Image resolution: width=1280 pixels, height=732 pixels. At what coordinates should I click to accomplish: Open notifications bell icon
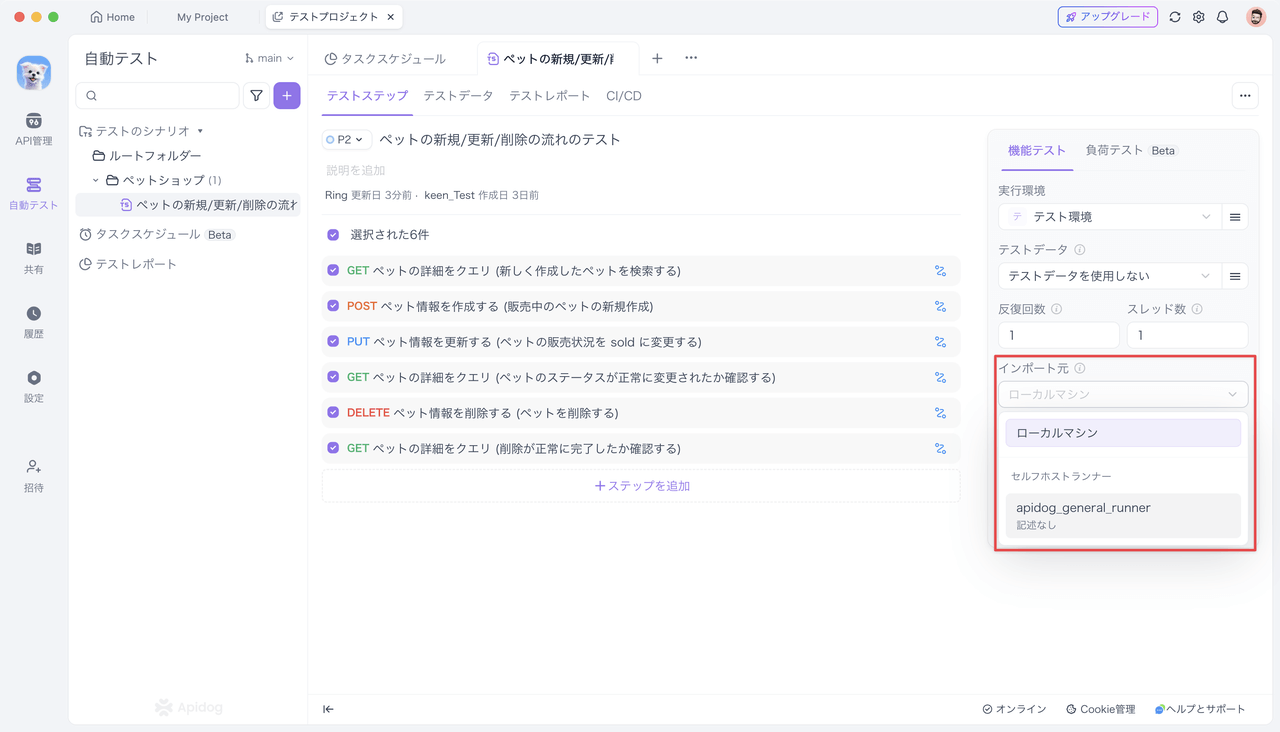(x=1222, y=17)
